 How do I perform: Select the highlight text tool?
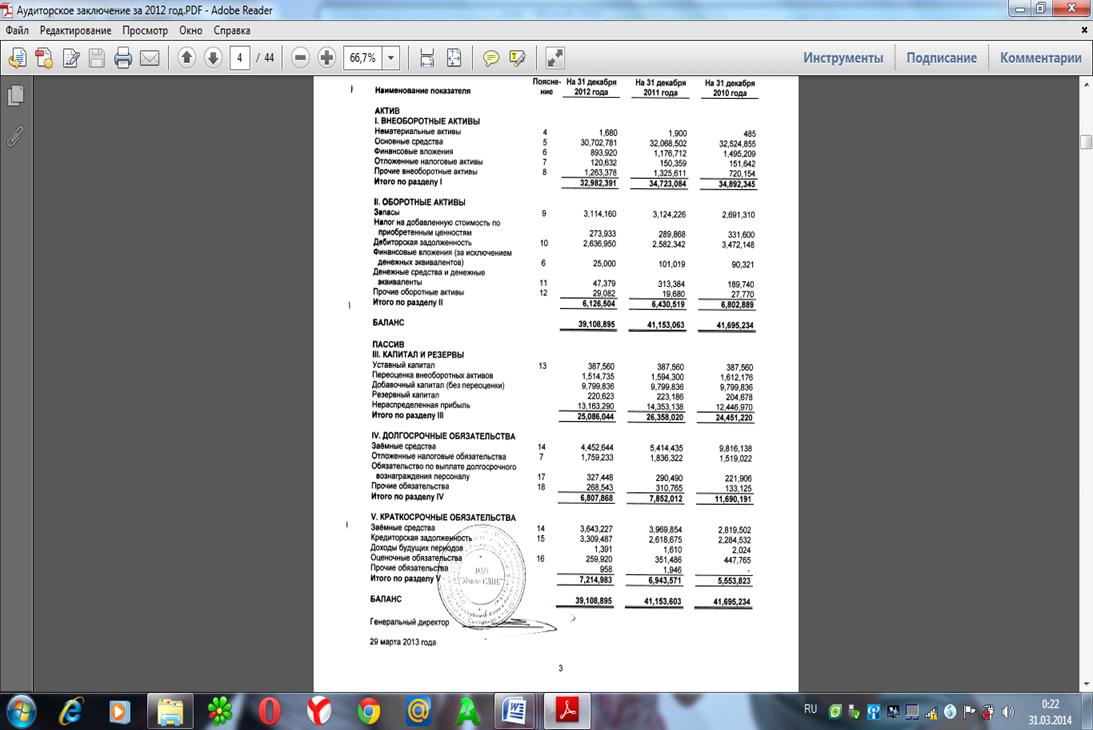click(517, 58)
